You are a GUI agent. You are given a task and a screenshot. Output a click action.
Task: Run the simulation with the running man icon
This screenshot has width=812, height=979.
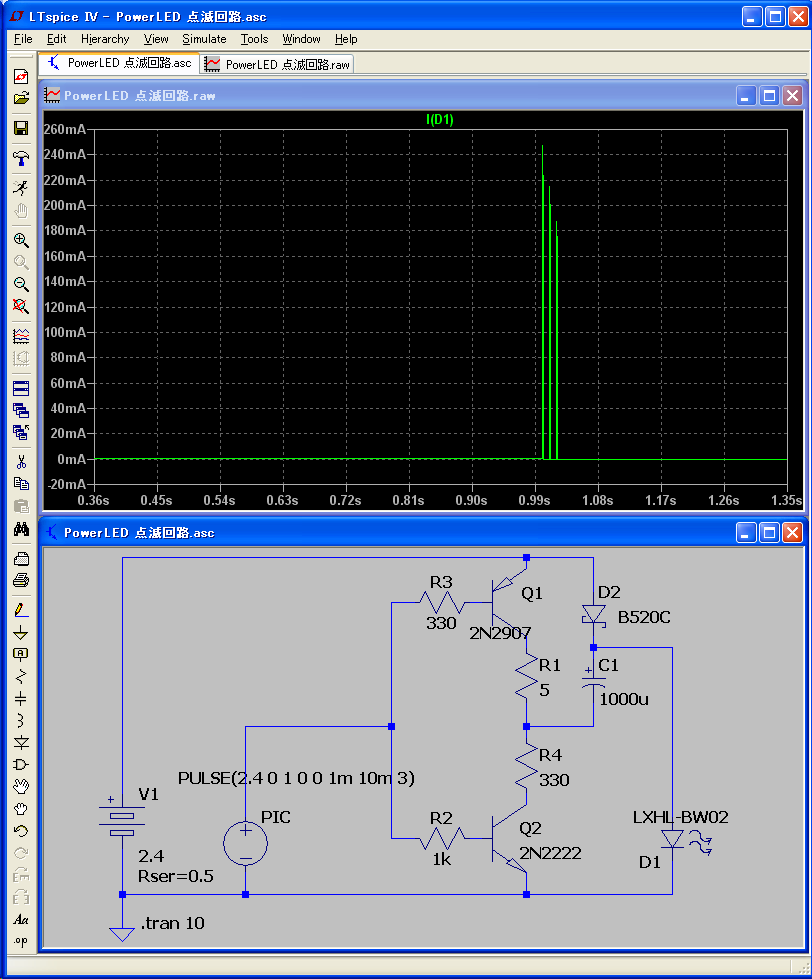(21, 188)
